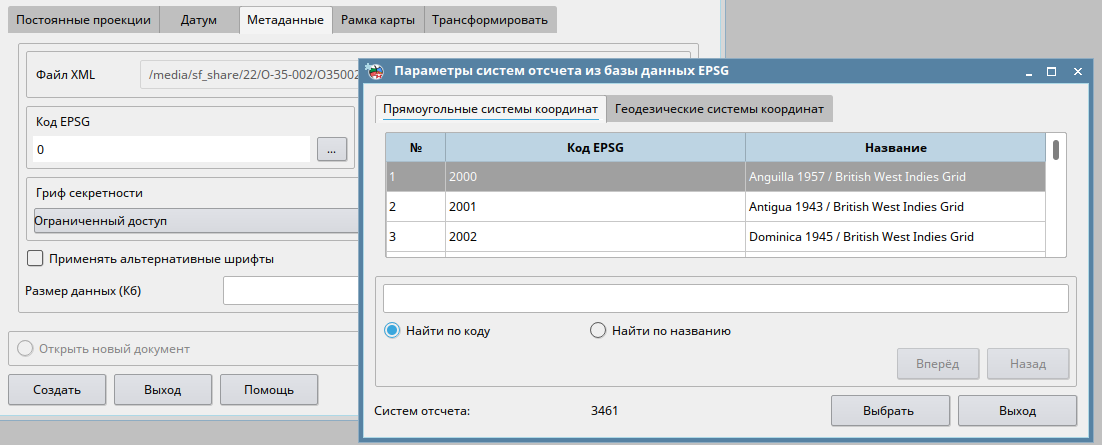Open the 'Датум' tab
Viewport: 1102px width, 445px height.
coord(199,20)
